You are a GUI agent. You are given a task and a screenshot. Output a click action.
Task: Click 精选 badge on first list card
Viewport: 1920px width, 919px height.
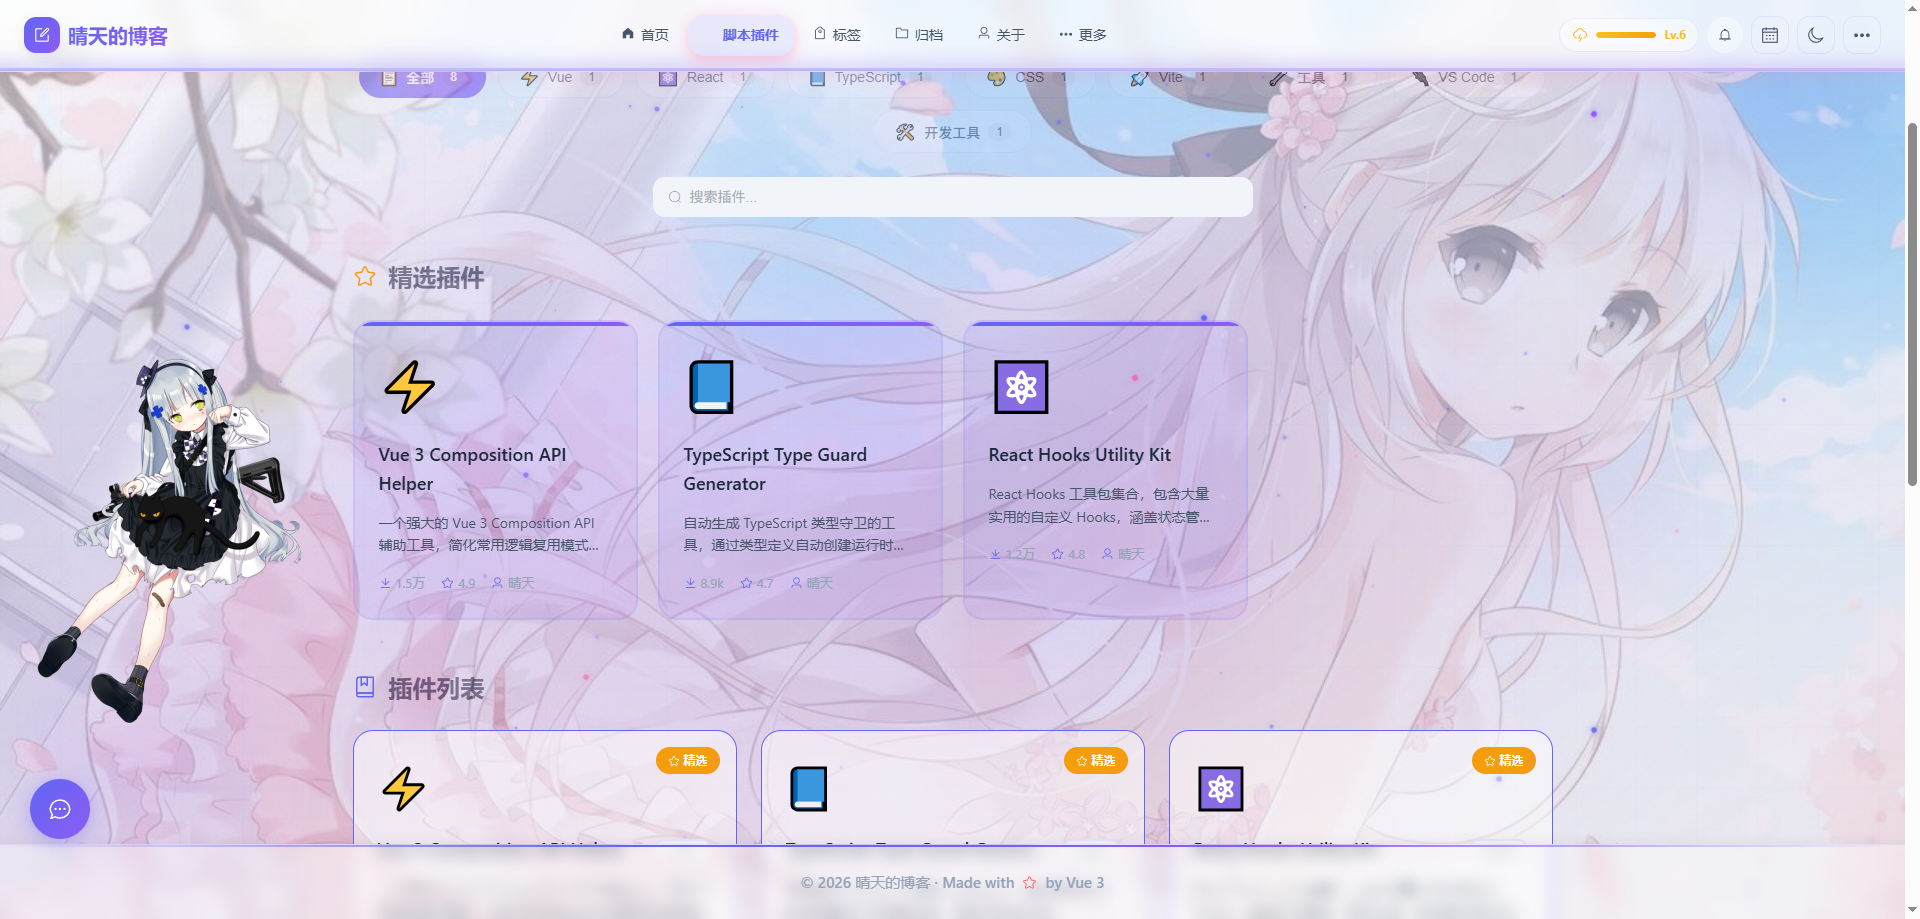[688, 761]
